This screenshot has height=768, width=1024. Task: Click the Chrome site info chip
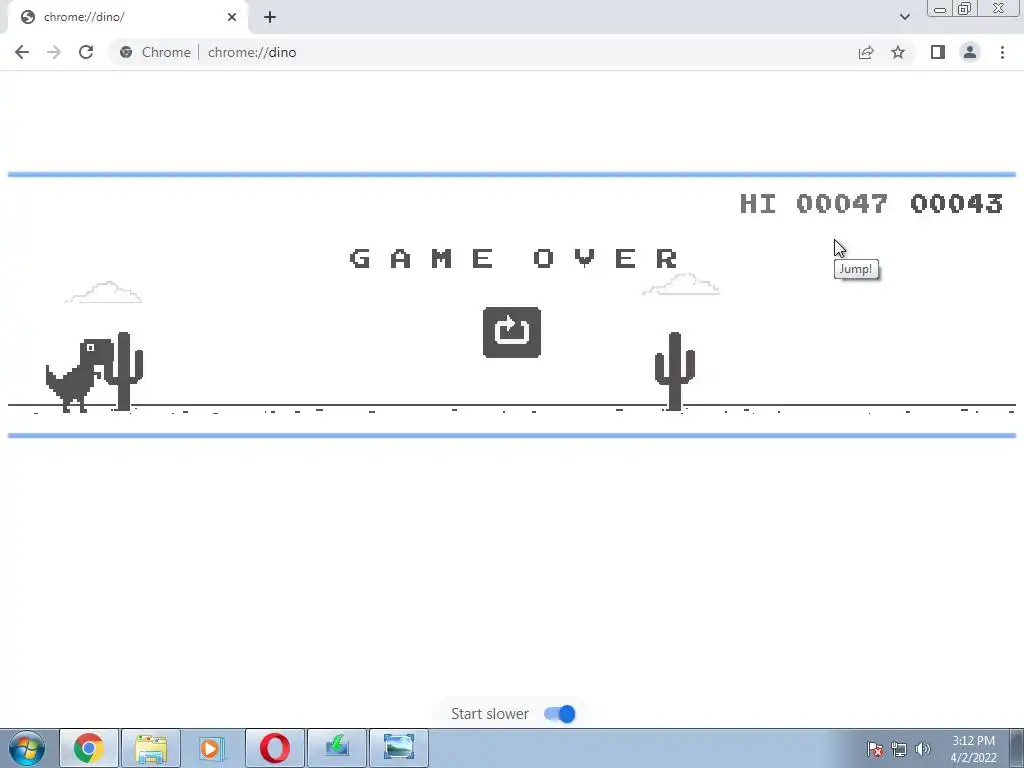tap(155, 52)
